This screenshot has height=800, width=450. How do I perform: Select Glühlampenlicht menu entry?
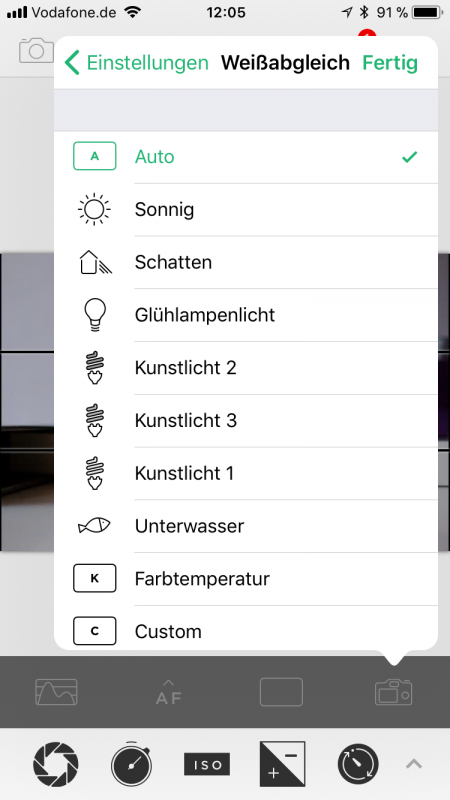click(246, 315)
